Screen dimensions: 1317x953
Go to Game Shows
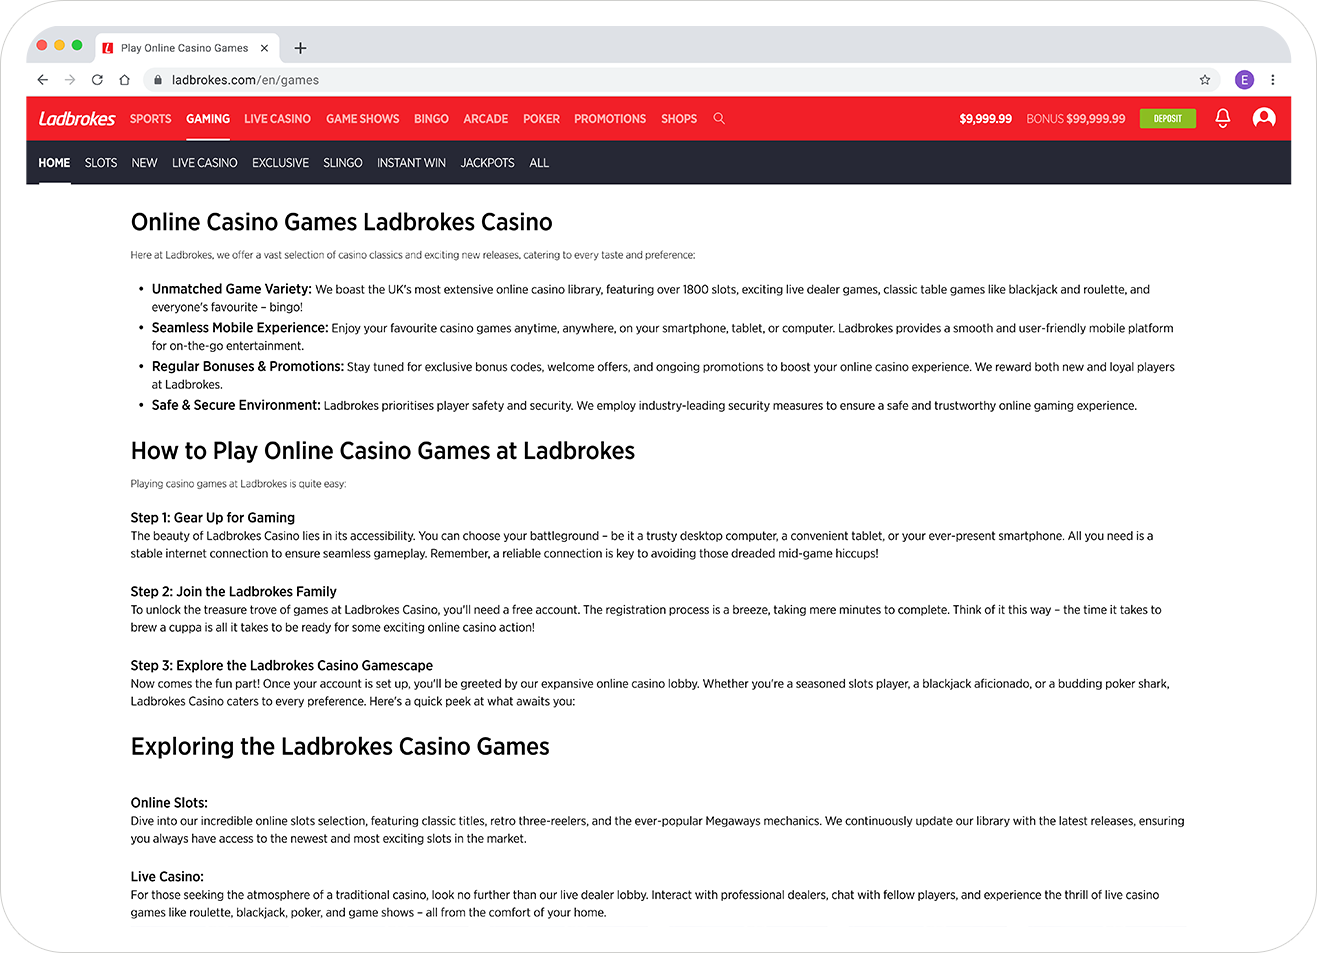[x=362, y=119]
